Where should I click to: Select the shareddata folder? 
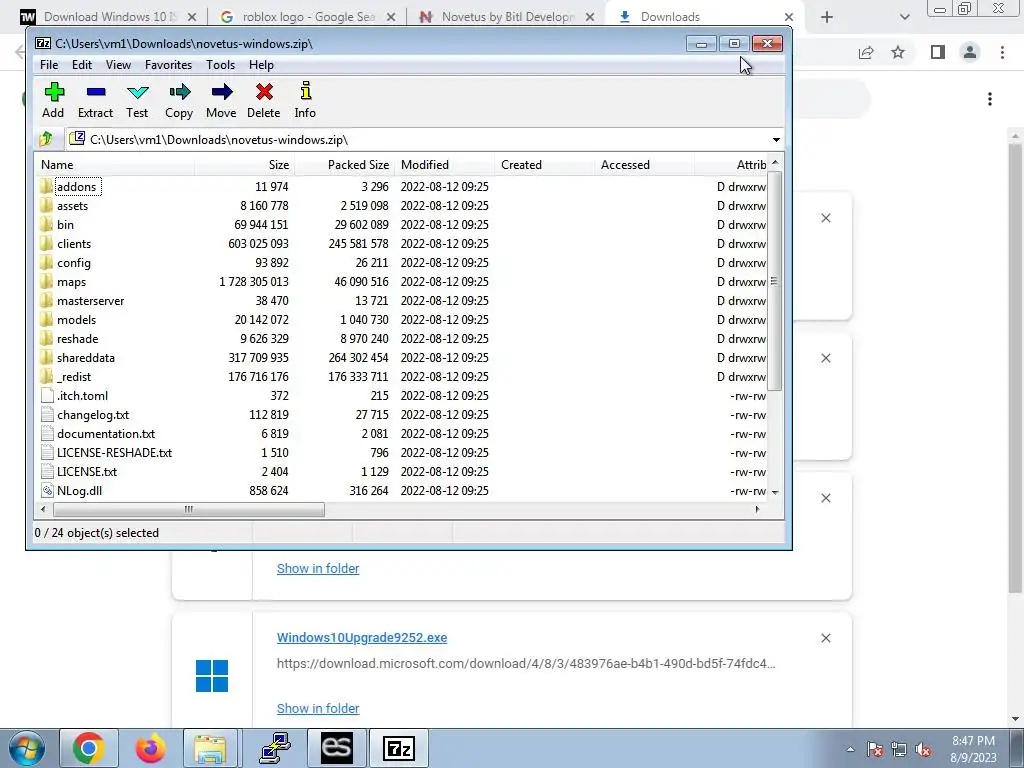point(86,358)
